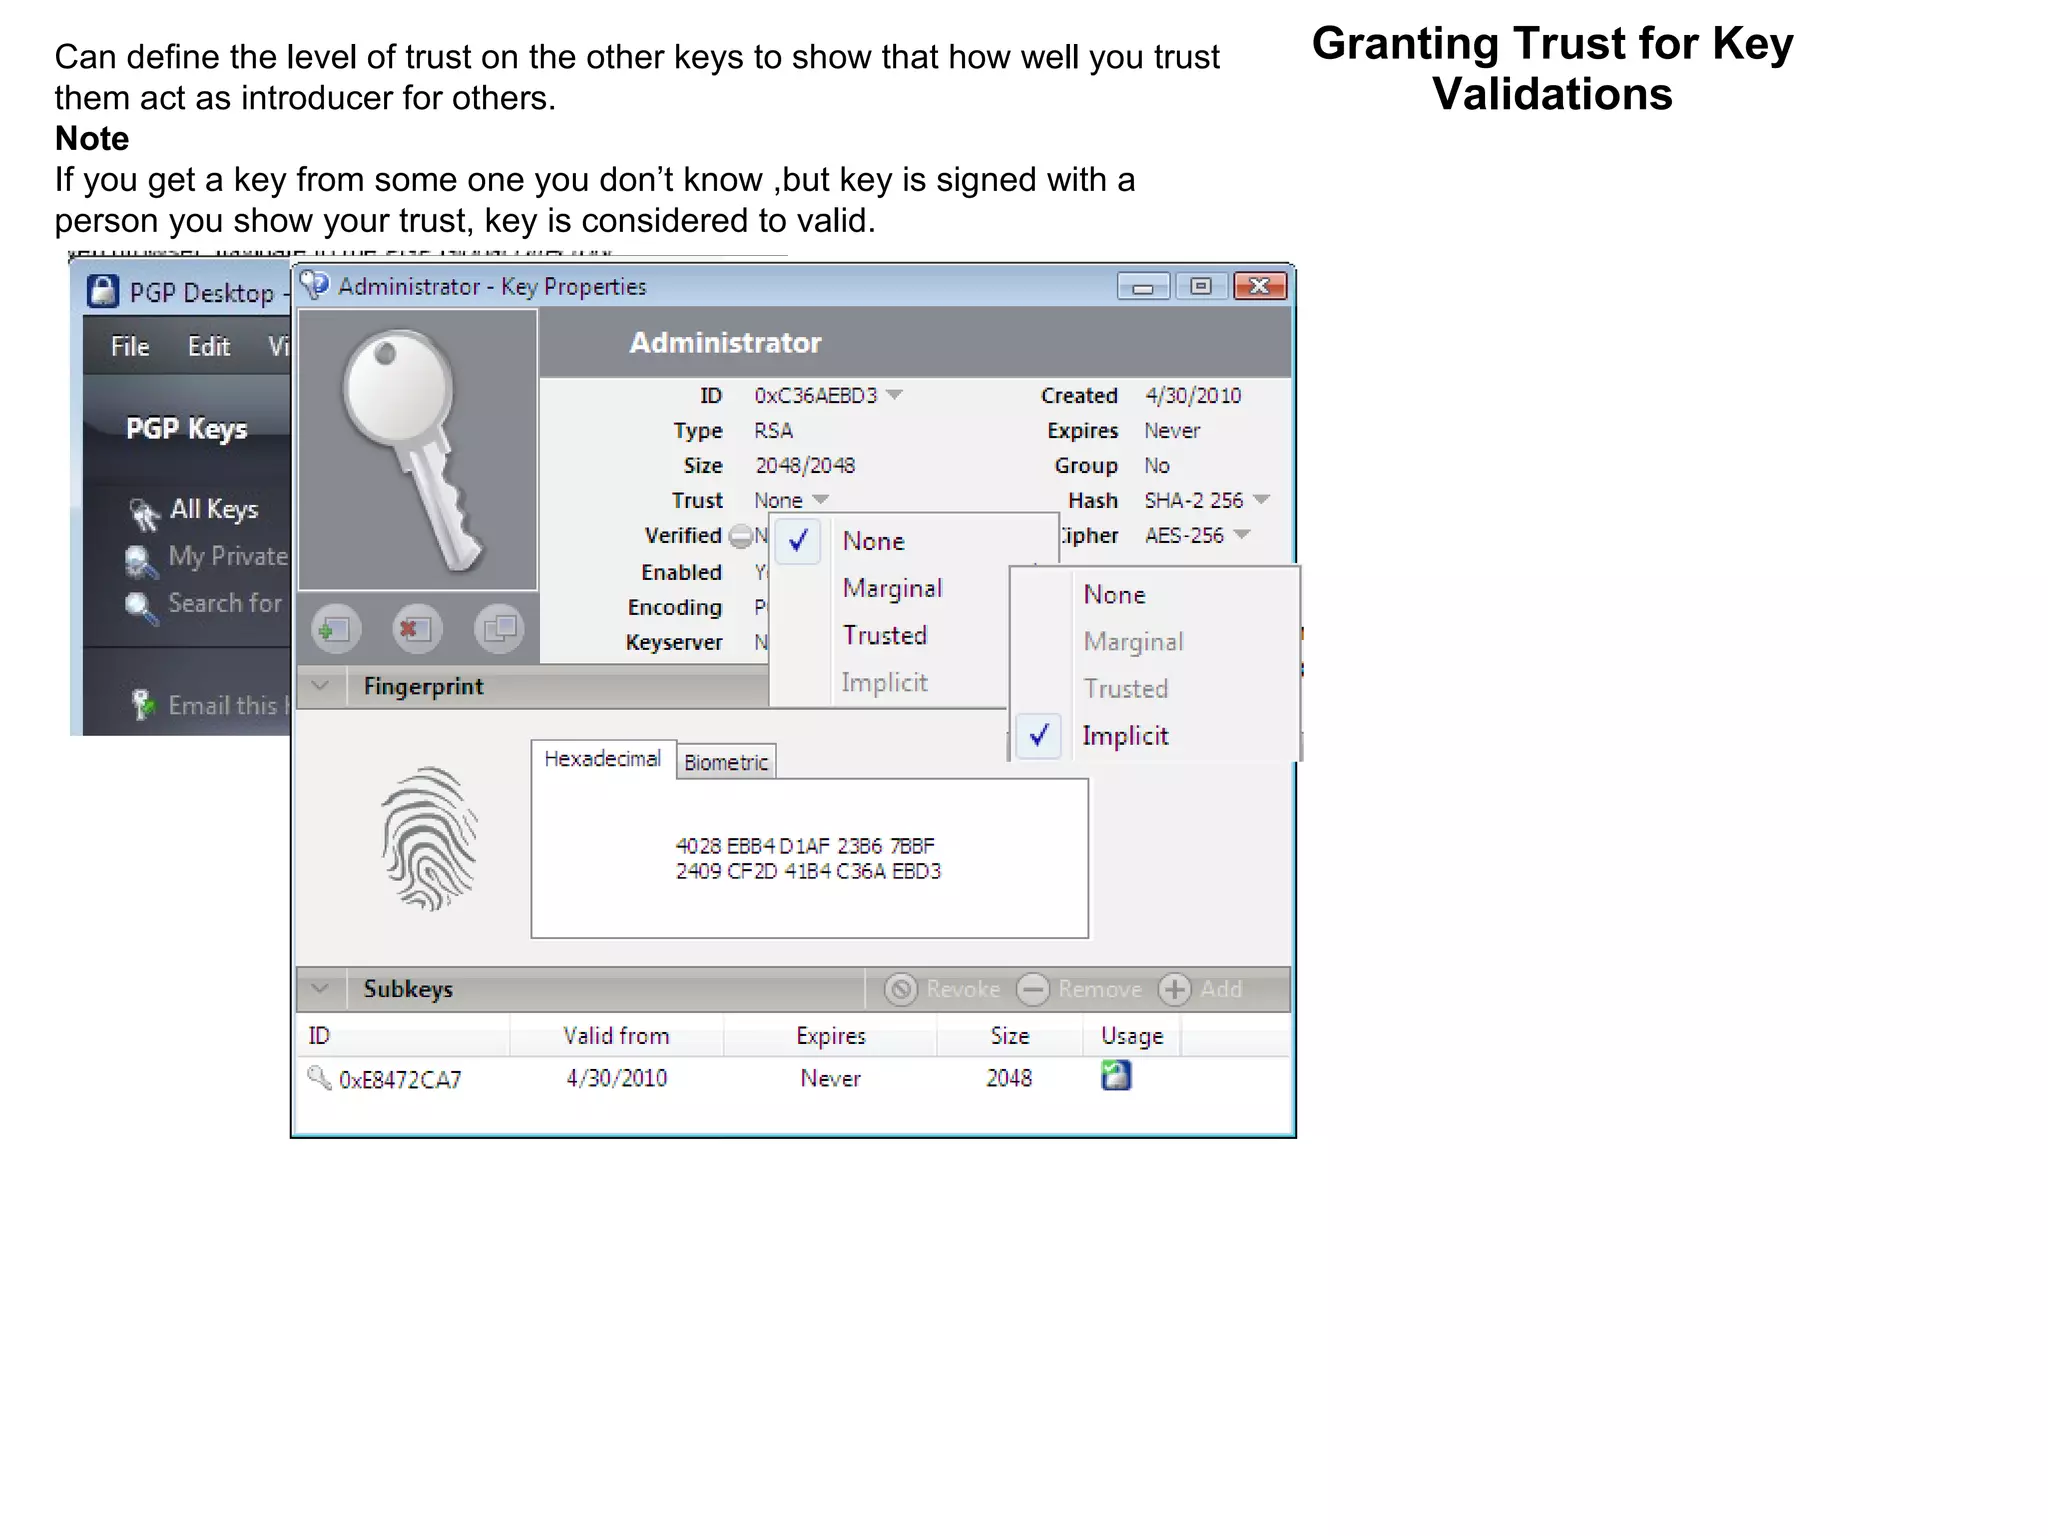Click the PGP Desktop padlock title icon

(x=103, y=291)
